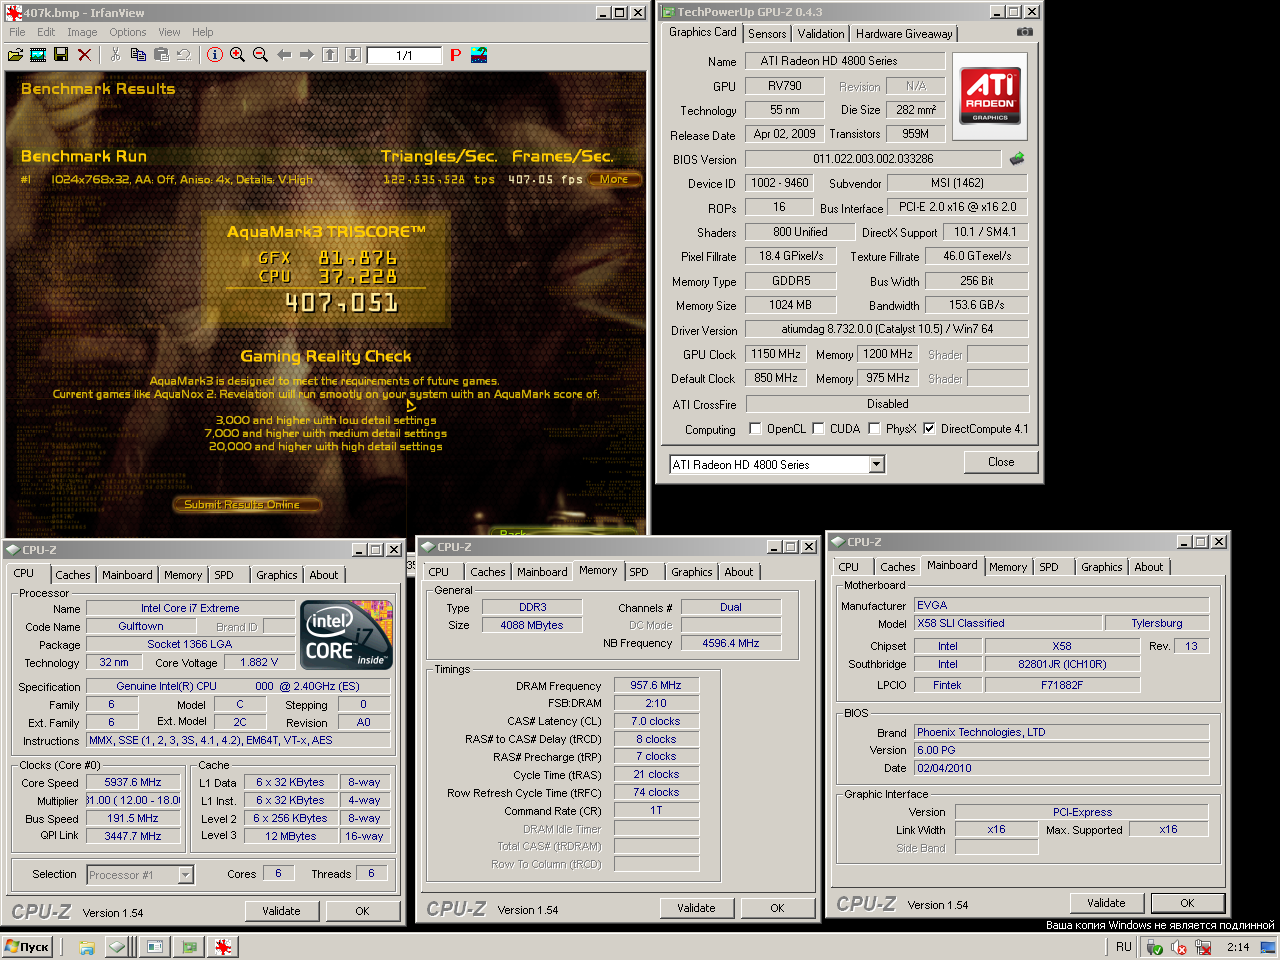Expand the GPU-Z graphics card dropdown

point(876,464)
